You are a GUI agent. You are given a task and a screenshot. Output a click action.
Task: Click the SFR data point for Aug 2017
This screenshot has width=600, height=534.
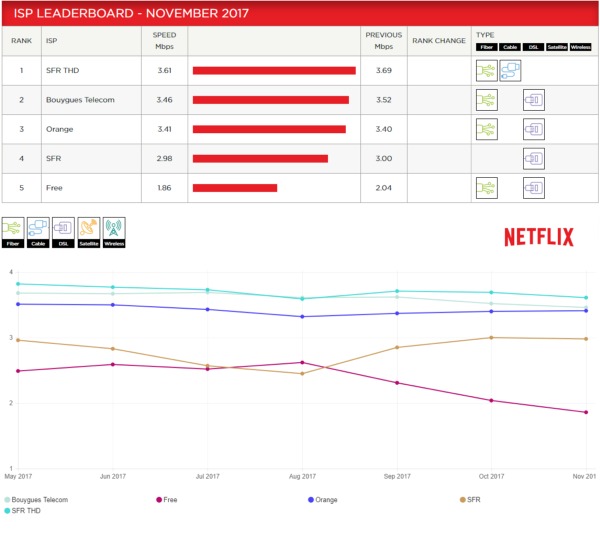[x=302, y=374]
